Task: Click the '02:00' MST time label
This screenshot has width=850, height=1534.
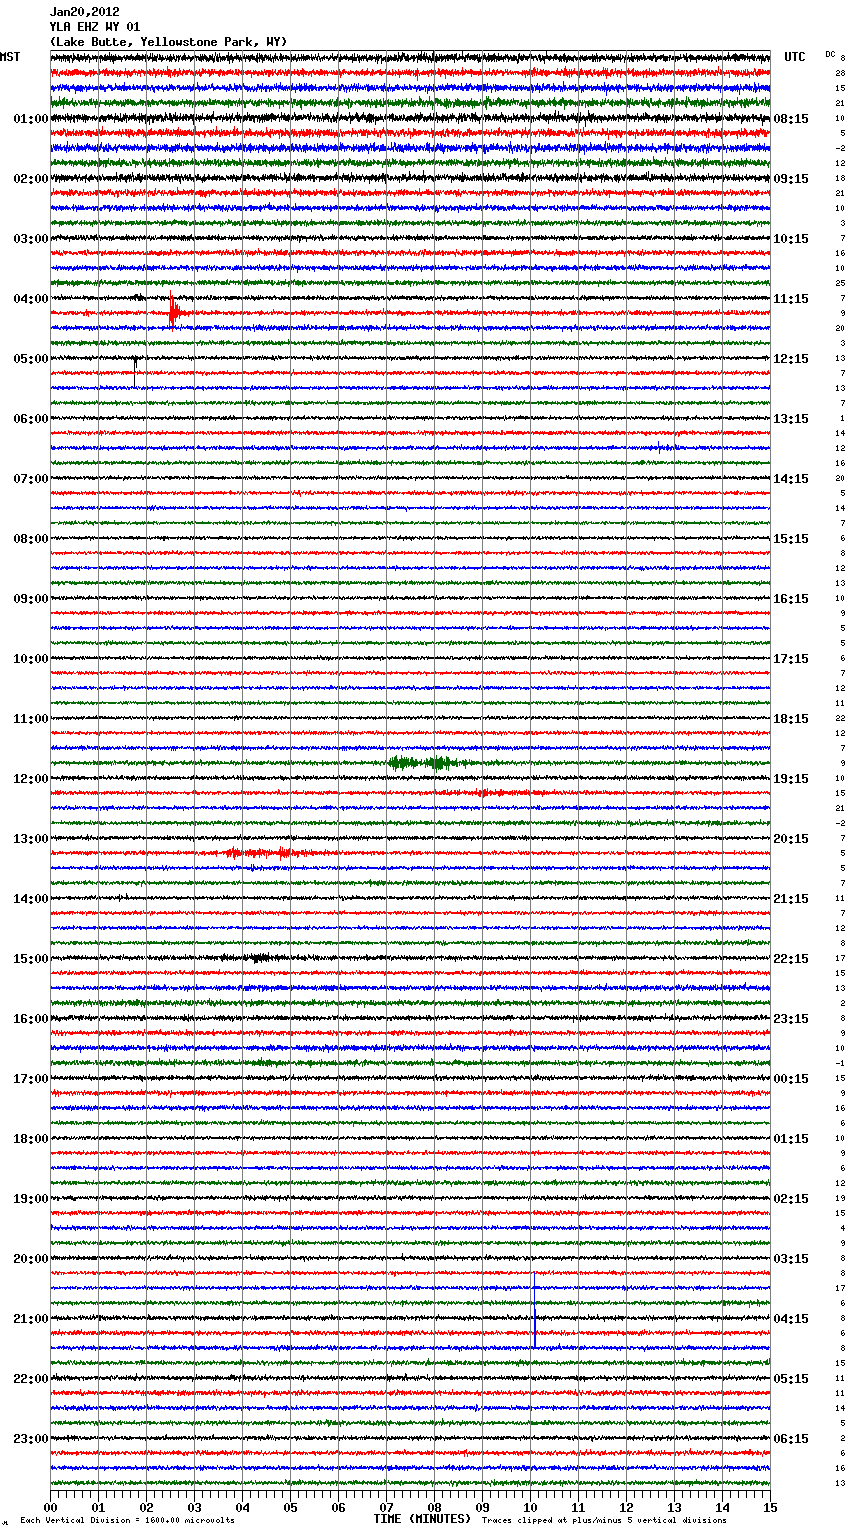Action: coord(31,179)
